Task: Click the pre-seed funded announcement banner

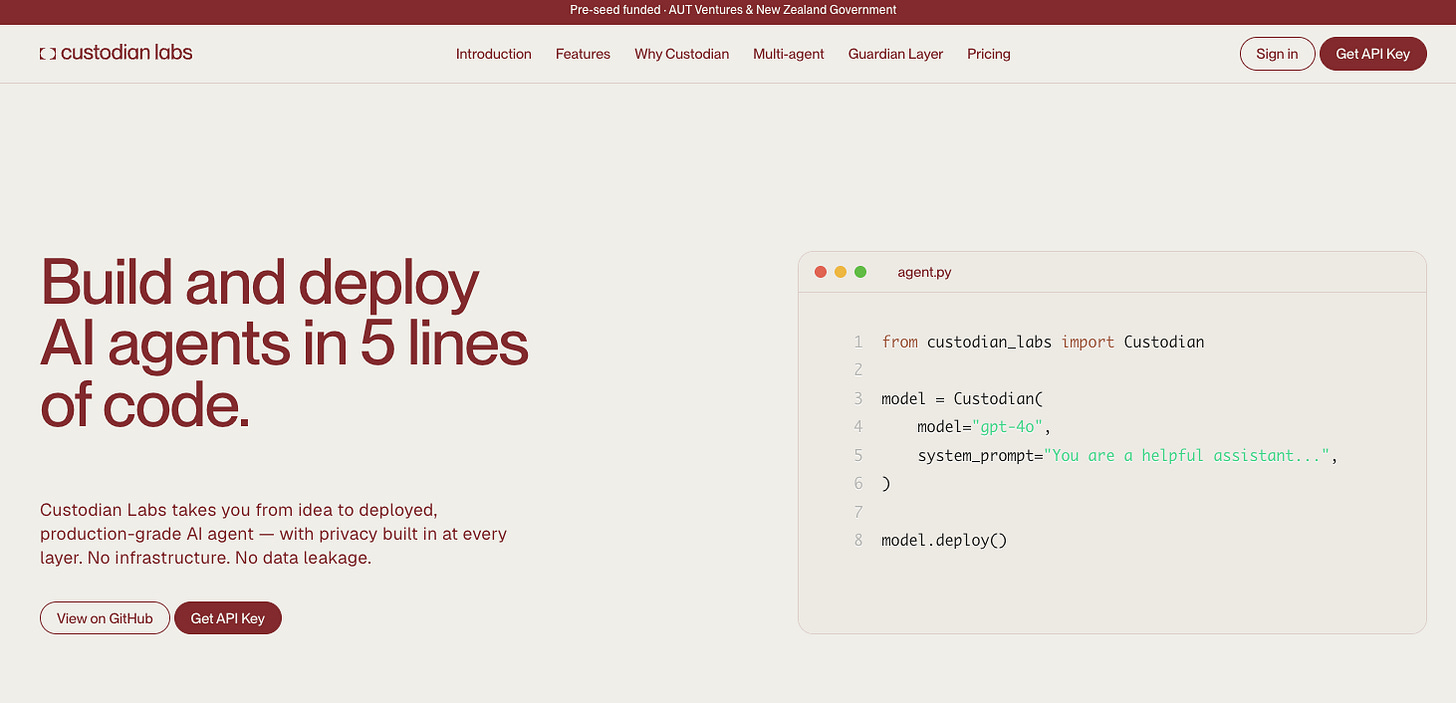Action: (x=728, y=10)
